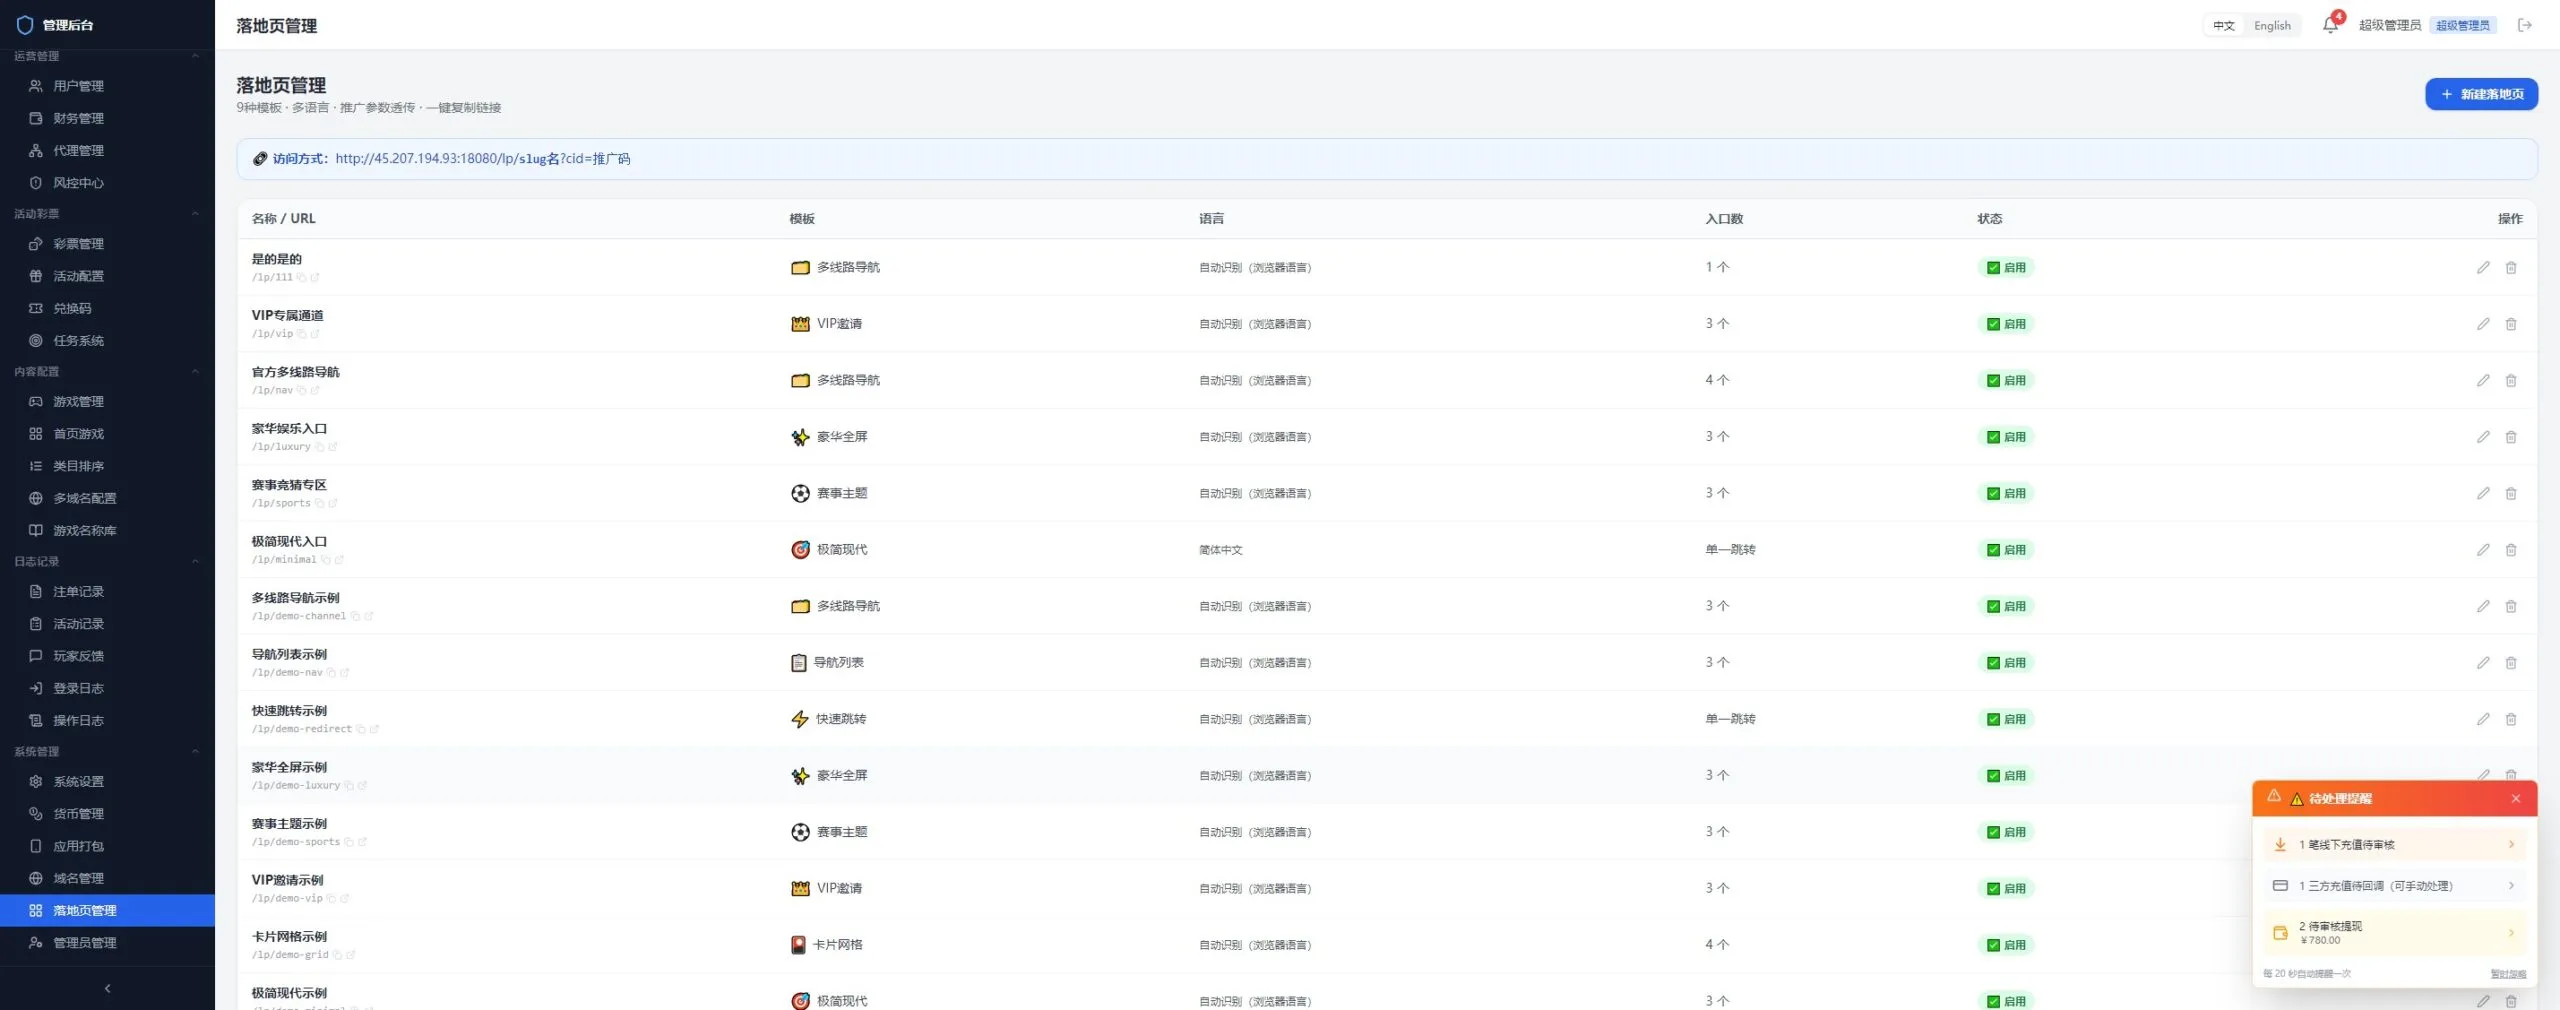Screen dimensions: 2560x1010
Task: Disable the 豪华娱乐入口 landing page status
Action: pos(2006,437)
